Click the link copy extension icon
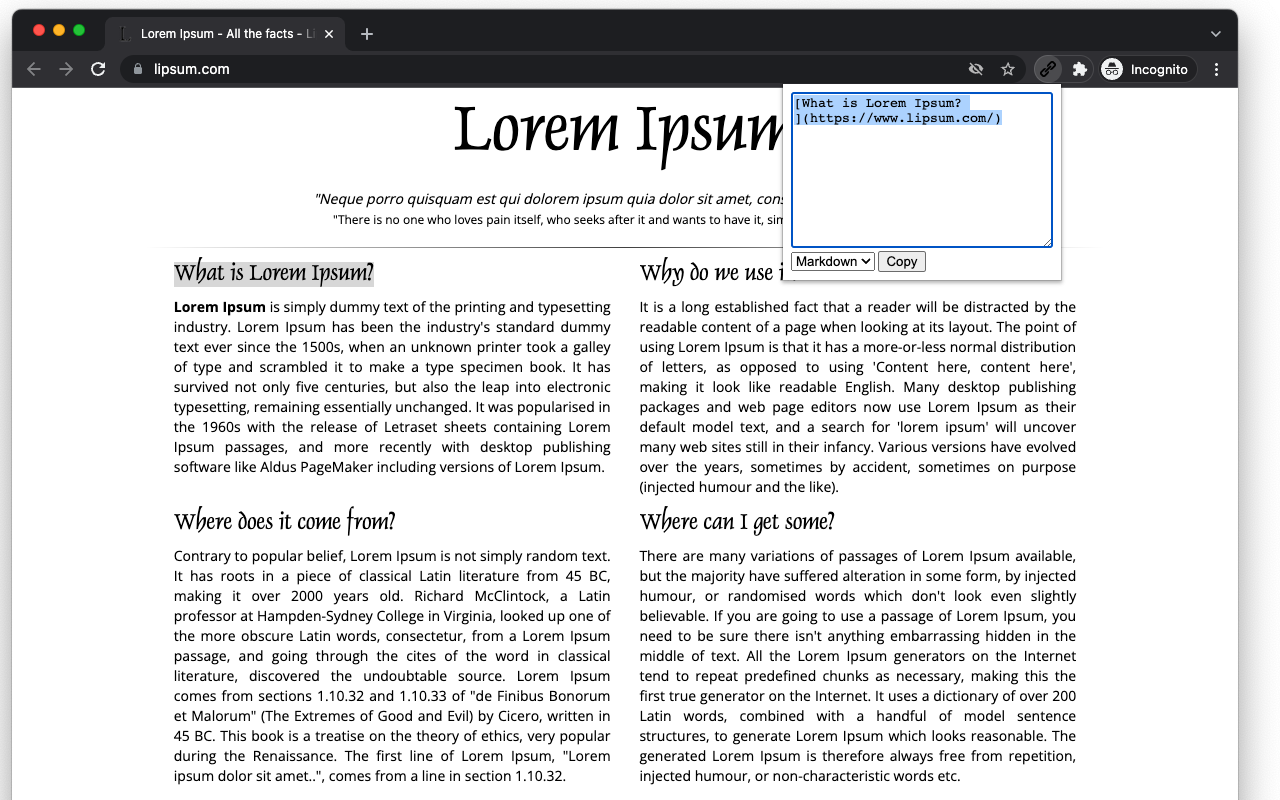Viewport: 1280px width, 800px height. pos(1047,69)
